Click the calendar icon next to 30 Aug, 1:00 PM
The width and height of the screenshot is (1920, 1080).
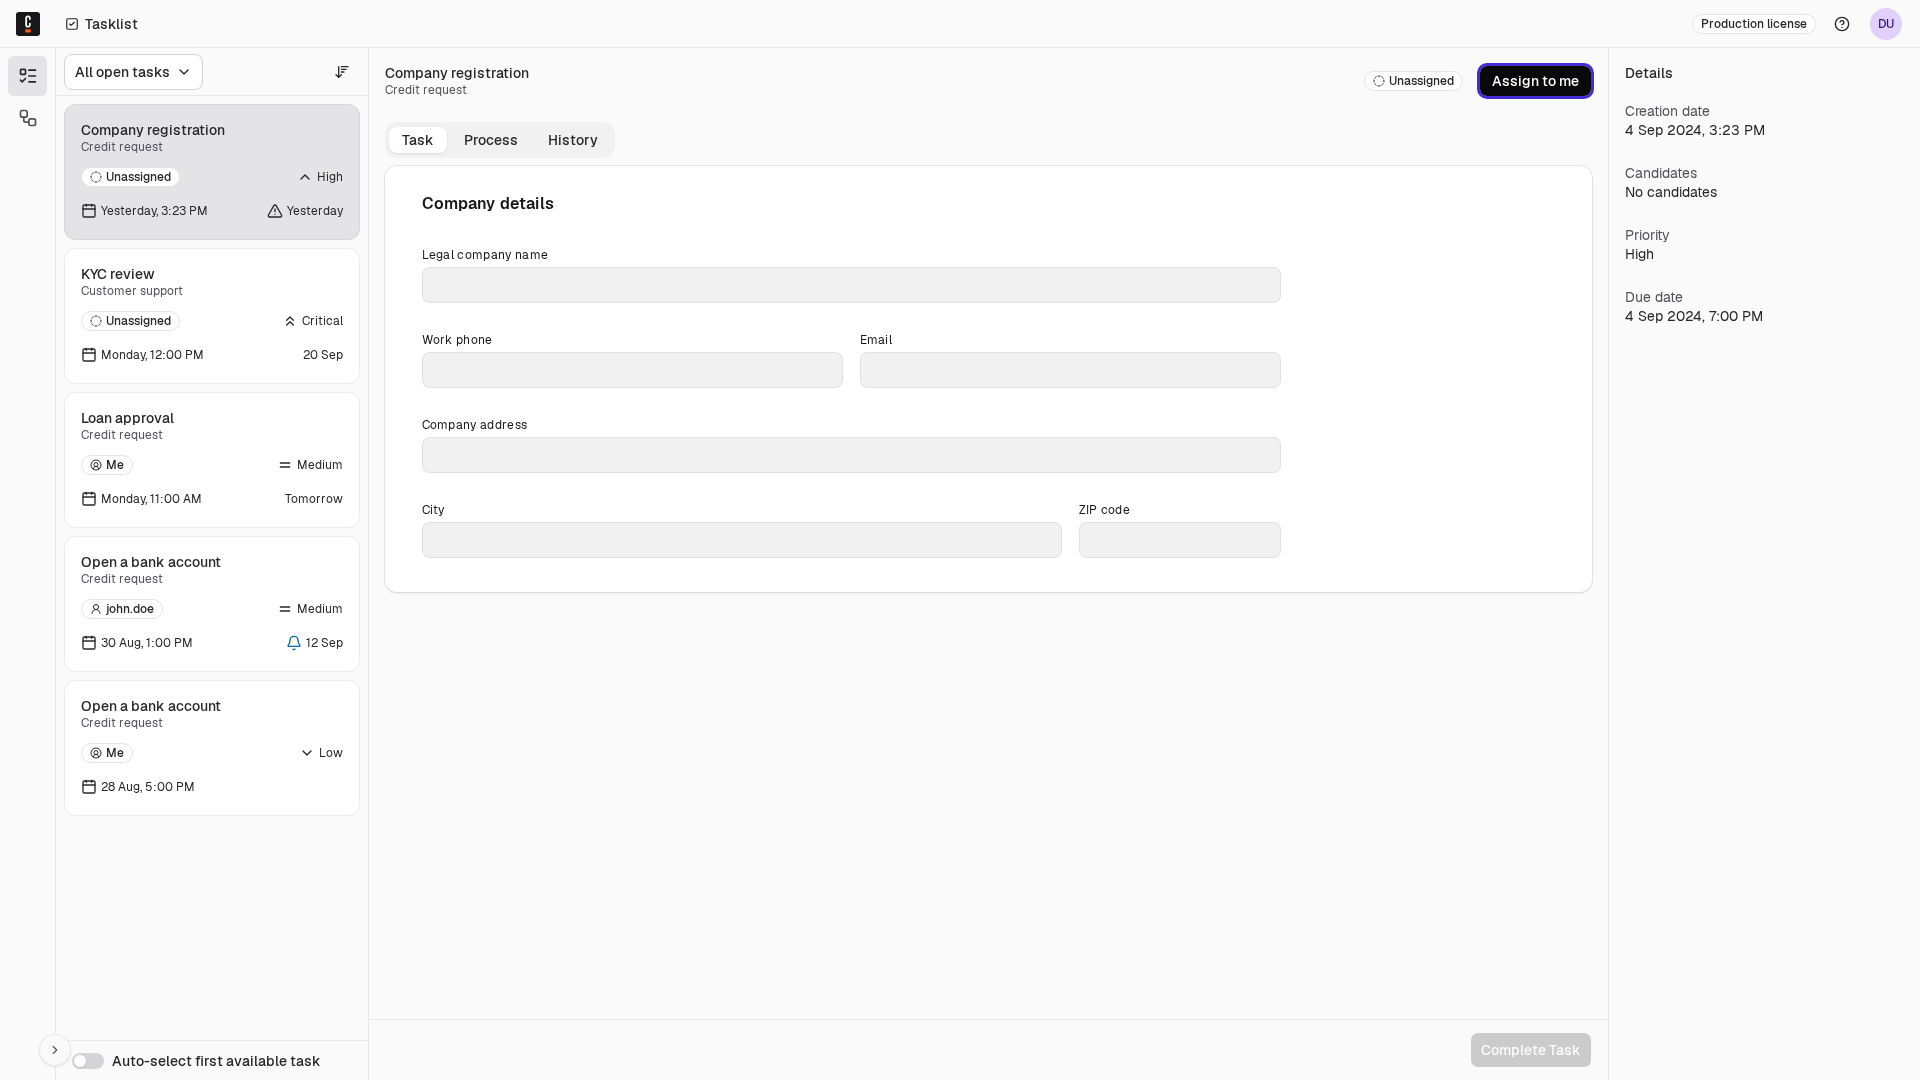coord(89,643)
